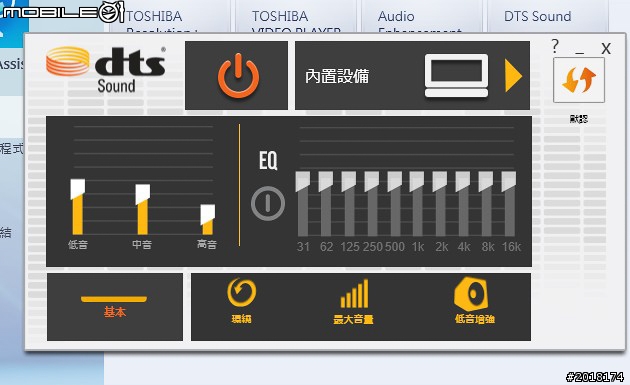The image size is (630, 385).
Task: Click the EQ label text
Action: point(268,161)
